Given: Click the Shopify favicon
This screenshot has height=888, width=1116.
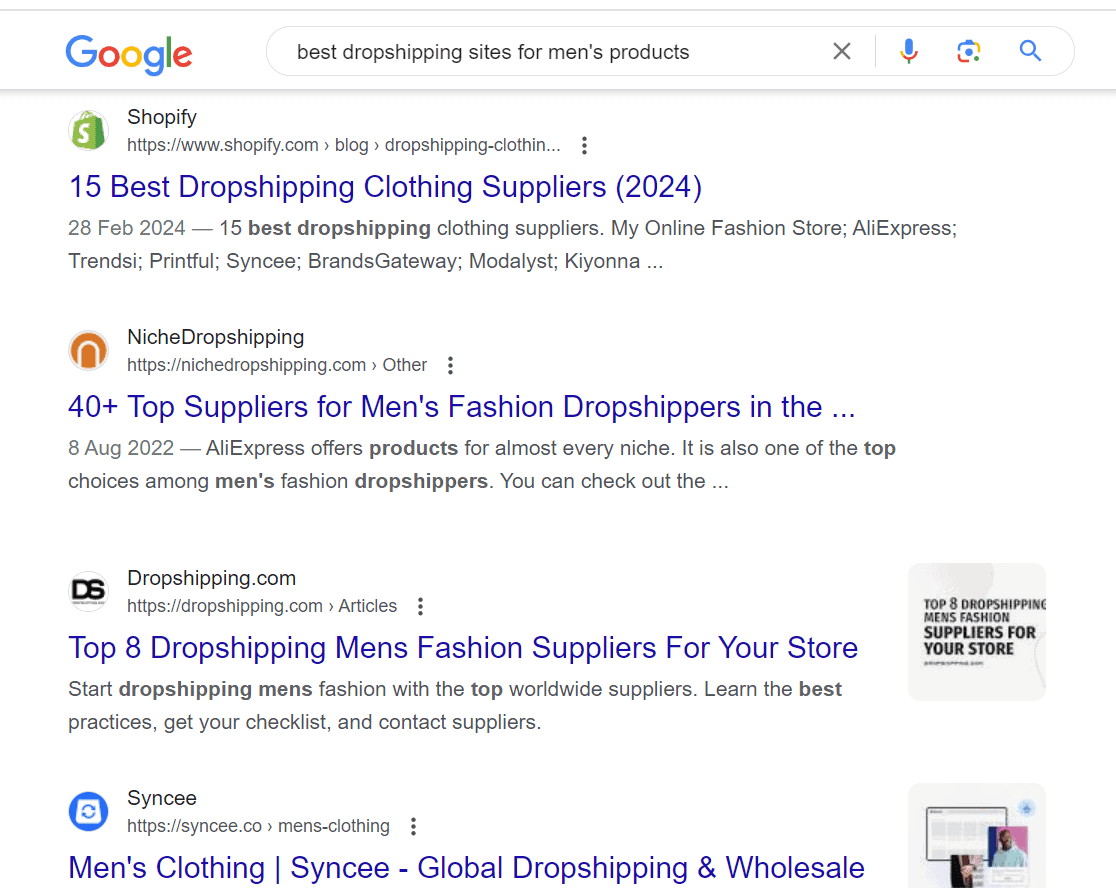Looking at the screenshot, I should 88,131.
